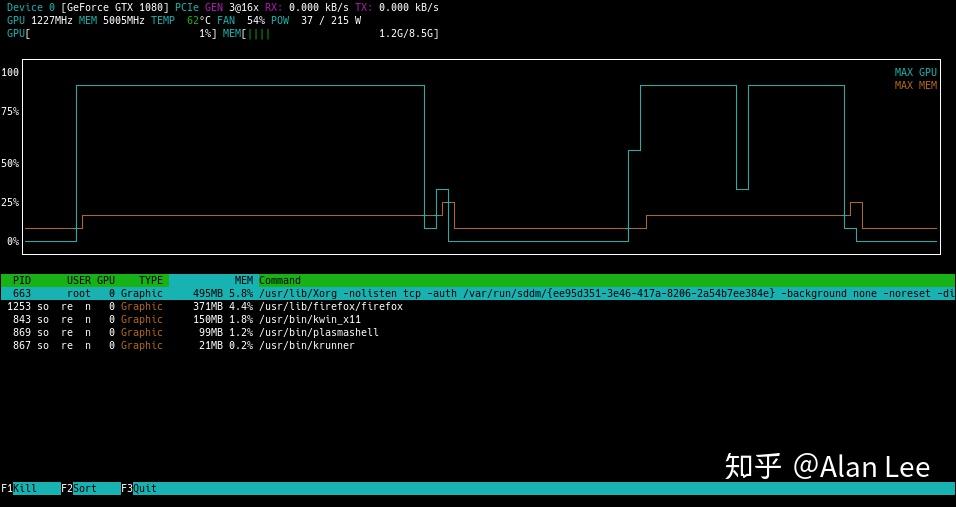Image resolution: width=956 pixels, height=507 pixels.
Task: Click the F2 Sort button
Action: pos(90,488)
